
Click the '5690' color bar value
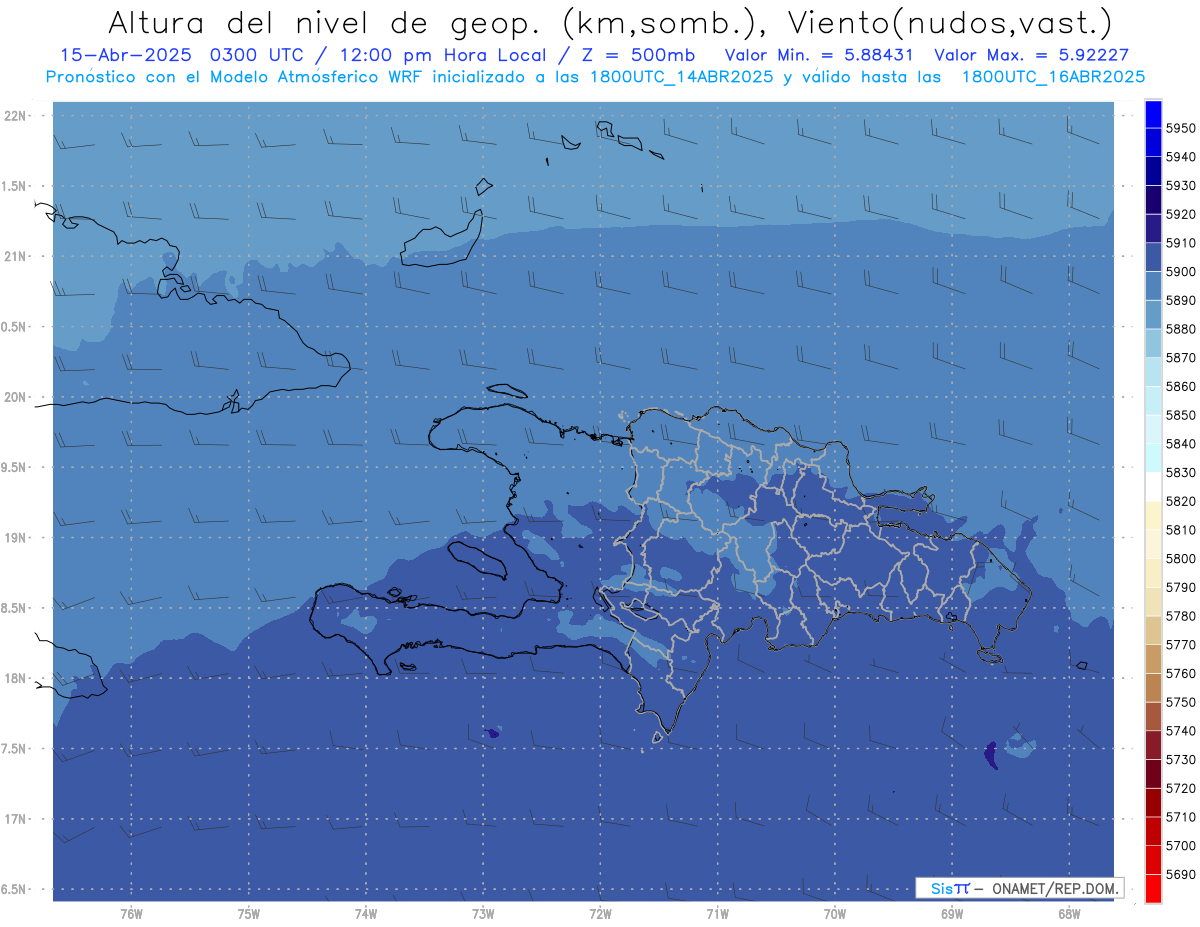[1181, 874]
